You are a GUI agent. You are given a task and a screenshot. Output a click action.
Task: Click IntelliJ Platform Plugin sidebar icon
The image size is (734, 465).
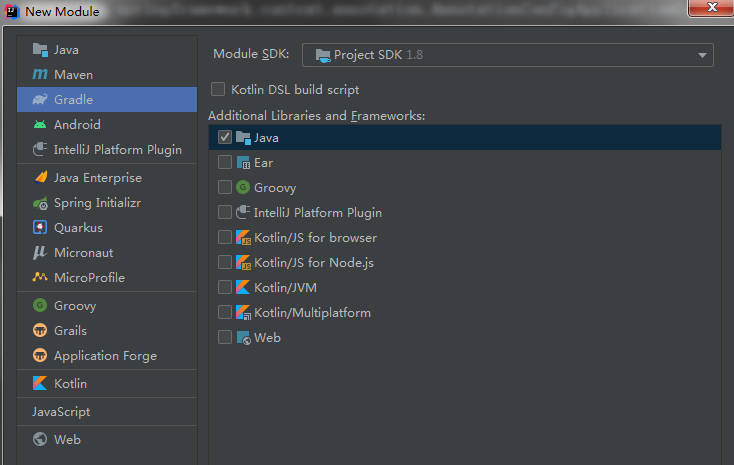[x=40, y=149]
